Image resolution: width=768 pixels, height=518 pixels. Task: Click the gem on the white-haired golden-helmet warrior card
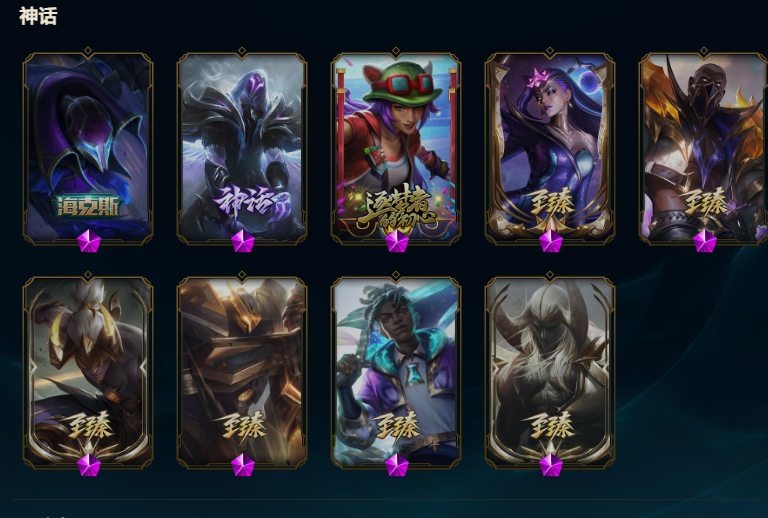point(89,465)
